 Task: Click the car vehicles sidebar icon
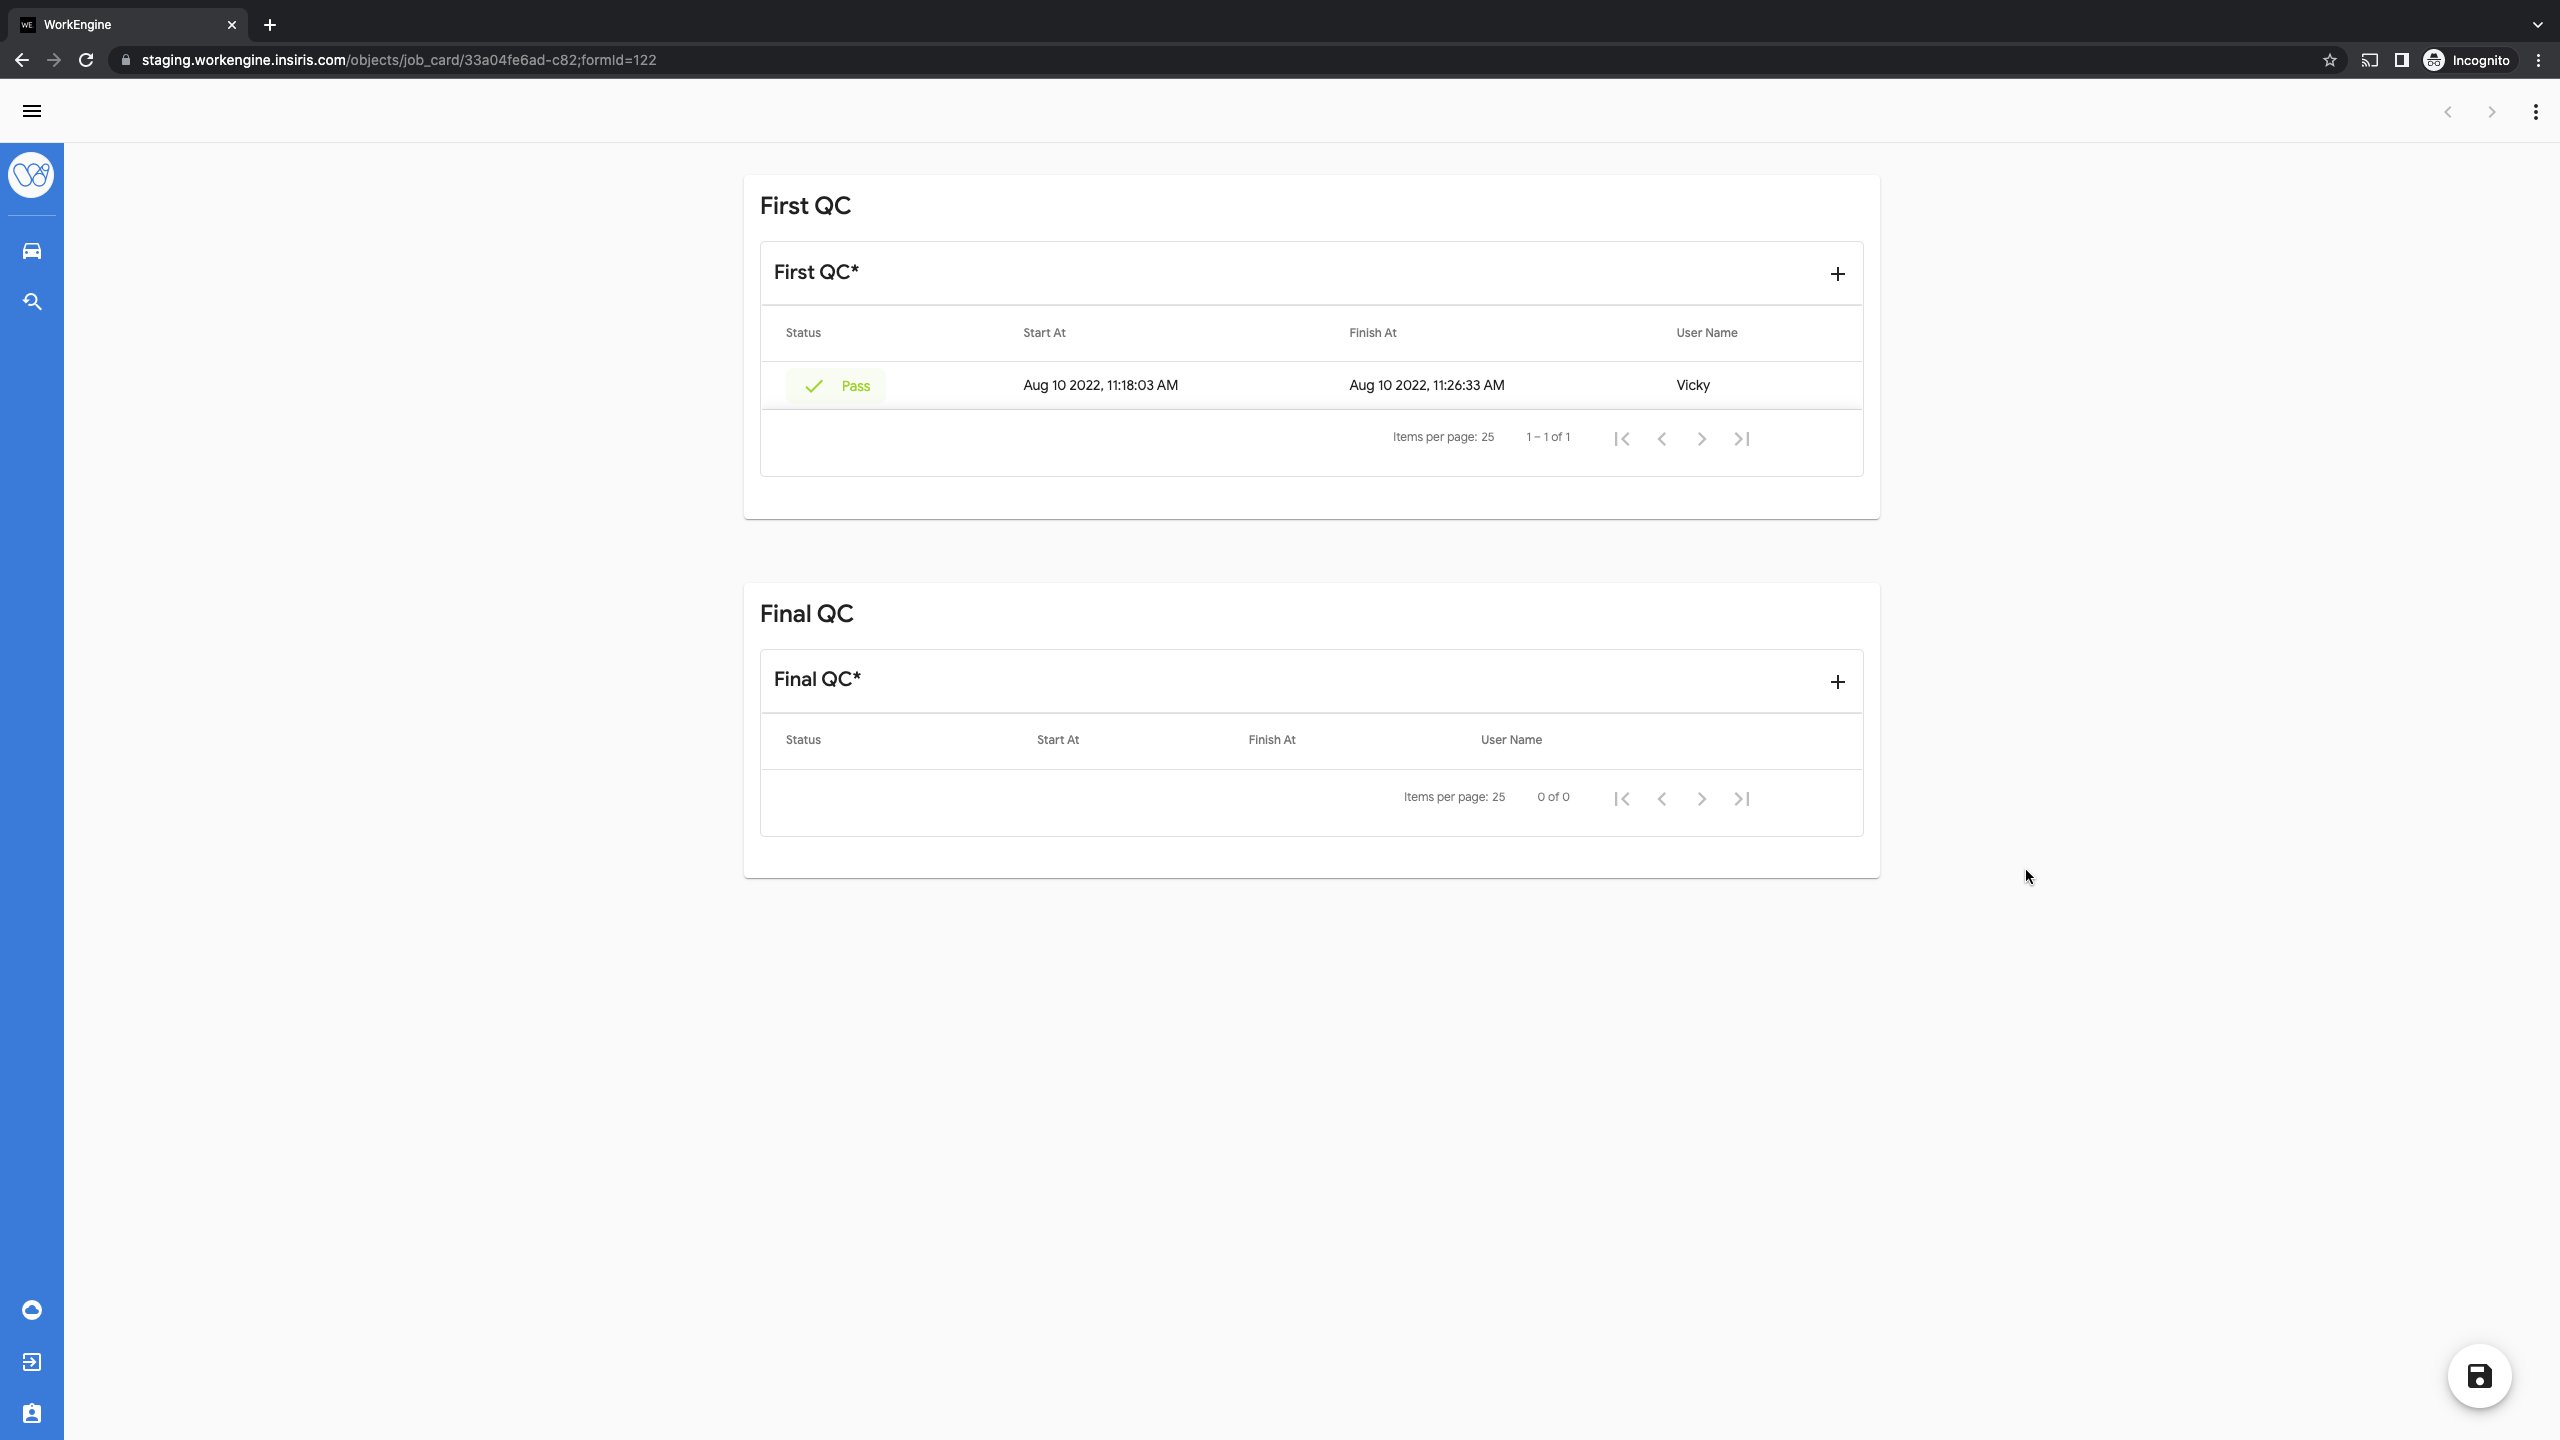[x=32, y=251]
